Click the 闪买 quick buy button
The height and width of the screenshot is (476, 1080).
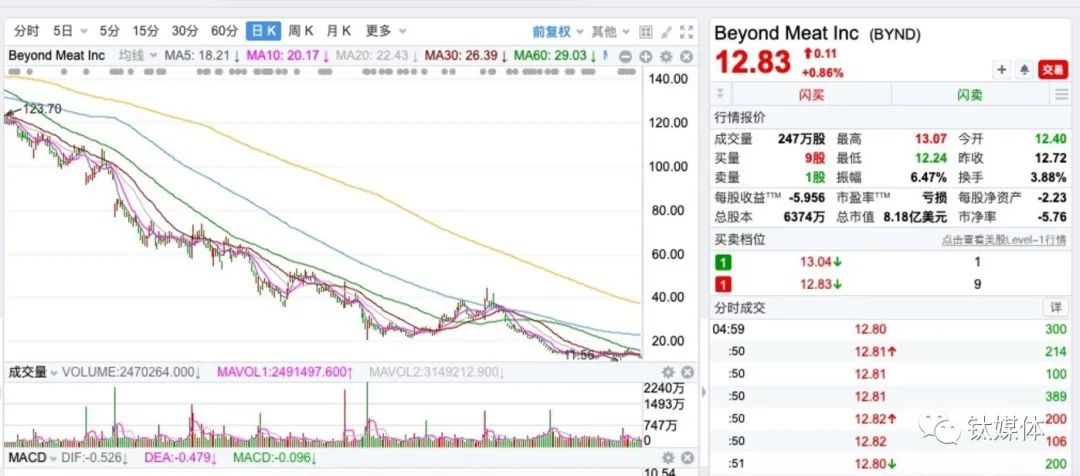tap(811, 95)
